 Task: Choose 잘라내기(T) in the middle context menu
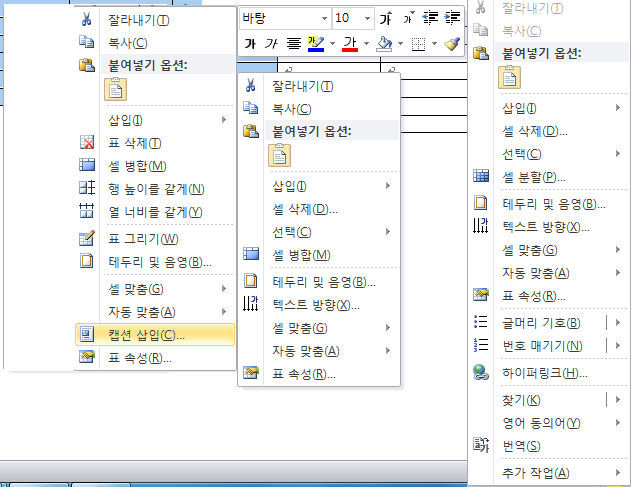[319, 86]
